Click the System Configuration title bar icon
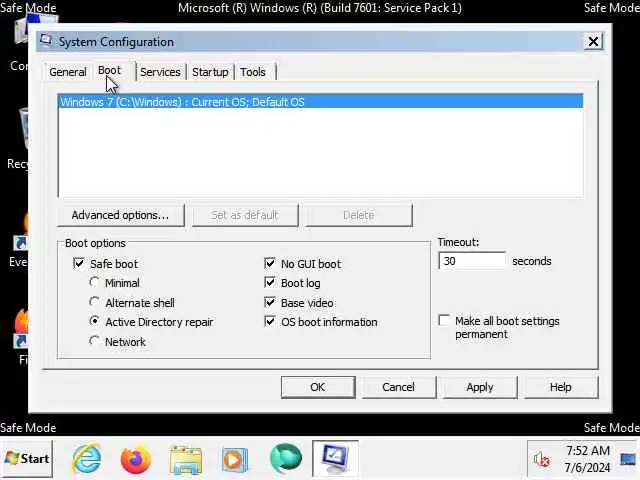 (46, 41)
